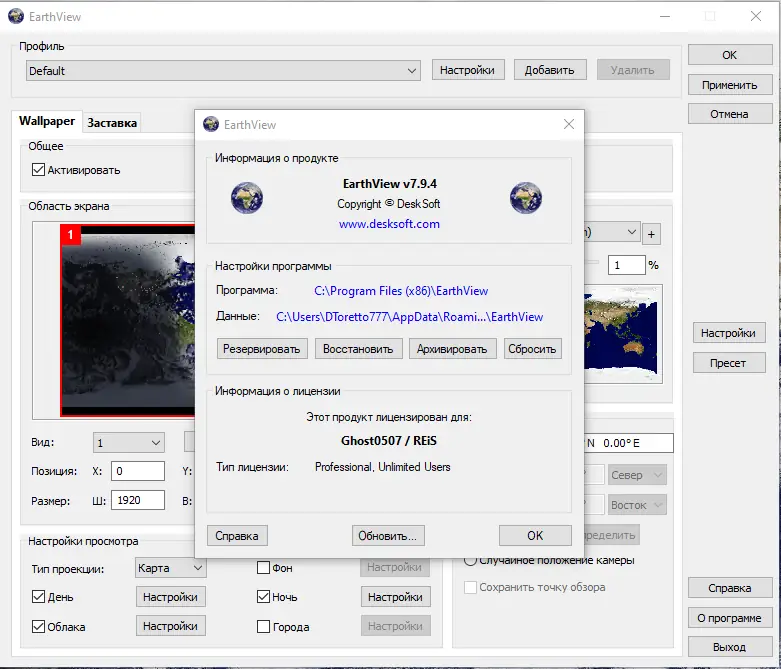Expand the dropdown left of plus button
Screen dimensions: 781x669
coord(612,232)
